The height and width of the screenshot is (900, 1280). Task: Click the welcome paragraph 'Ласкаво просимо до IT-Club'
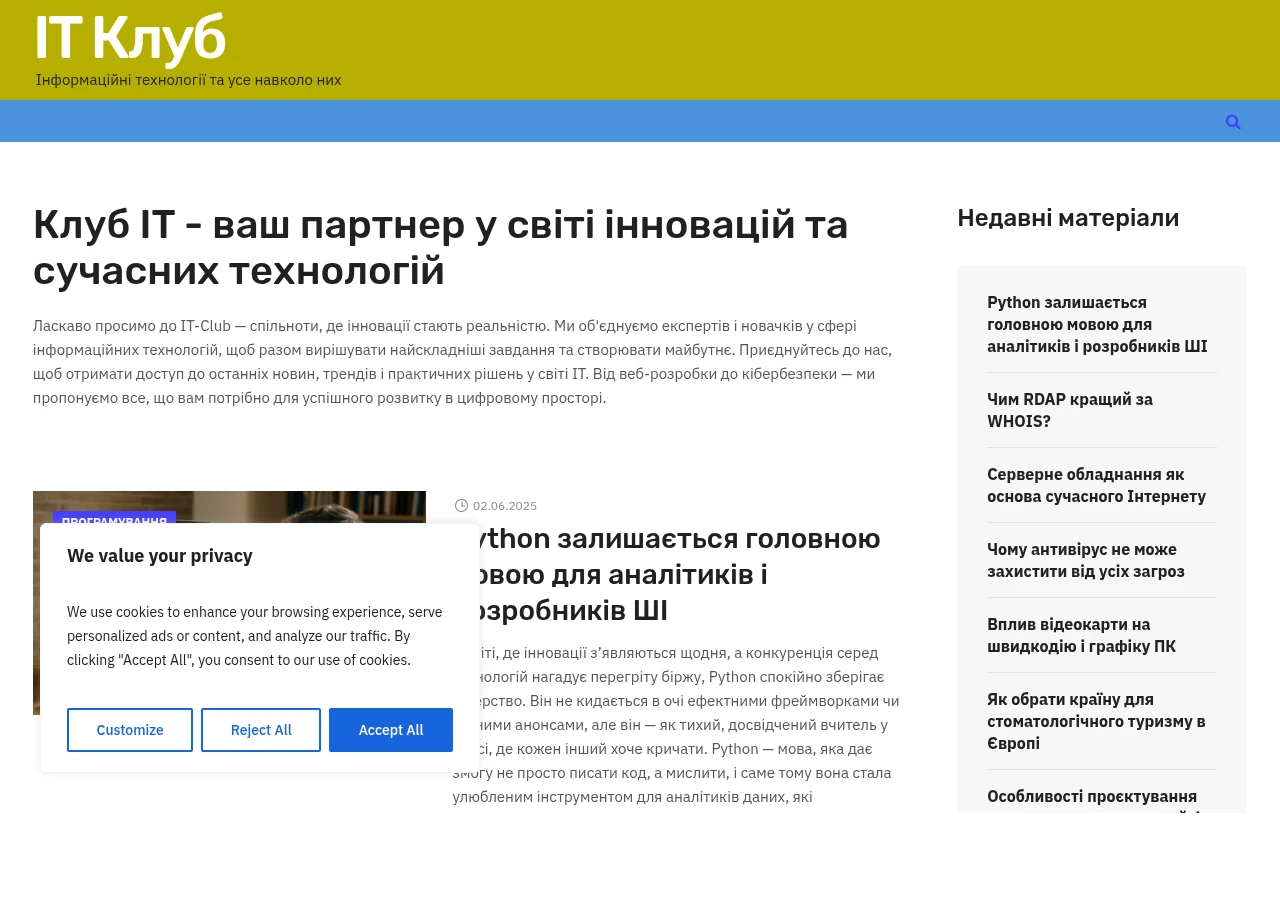[x=462, y=362]
